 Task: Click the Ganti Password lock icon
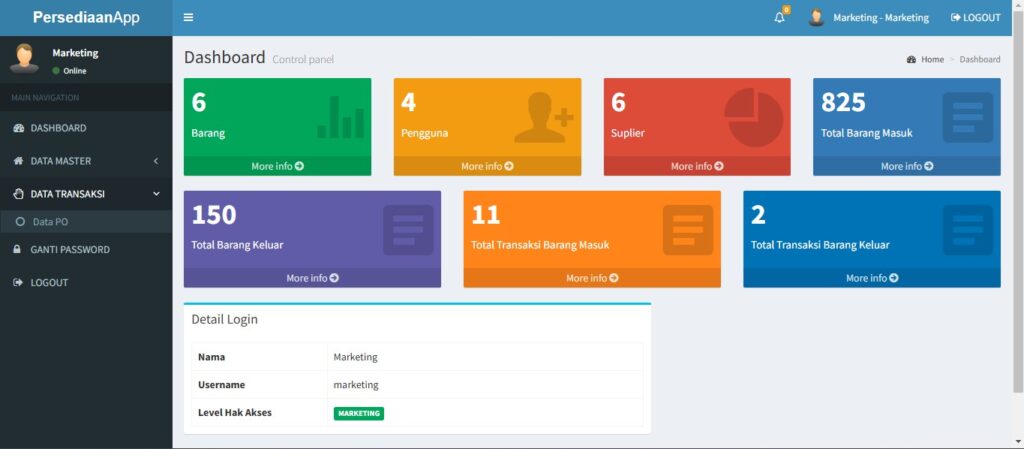coord(18,249)
